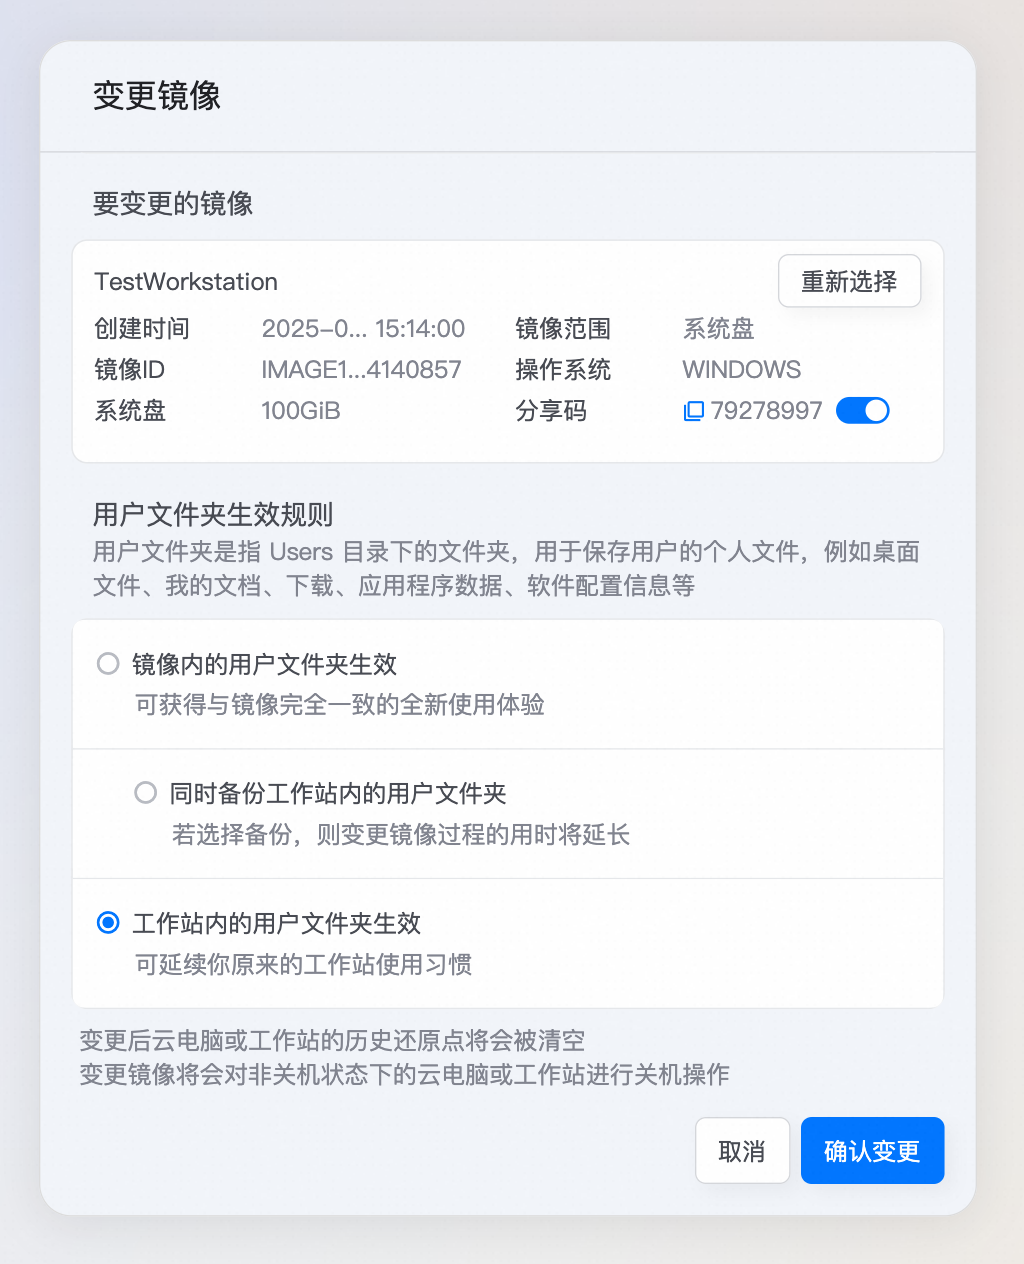Click the share code number 79278997
The width and height of the screenshot is (1024, 1264).
tap(766, 411)
